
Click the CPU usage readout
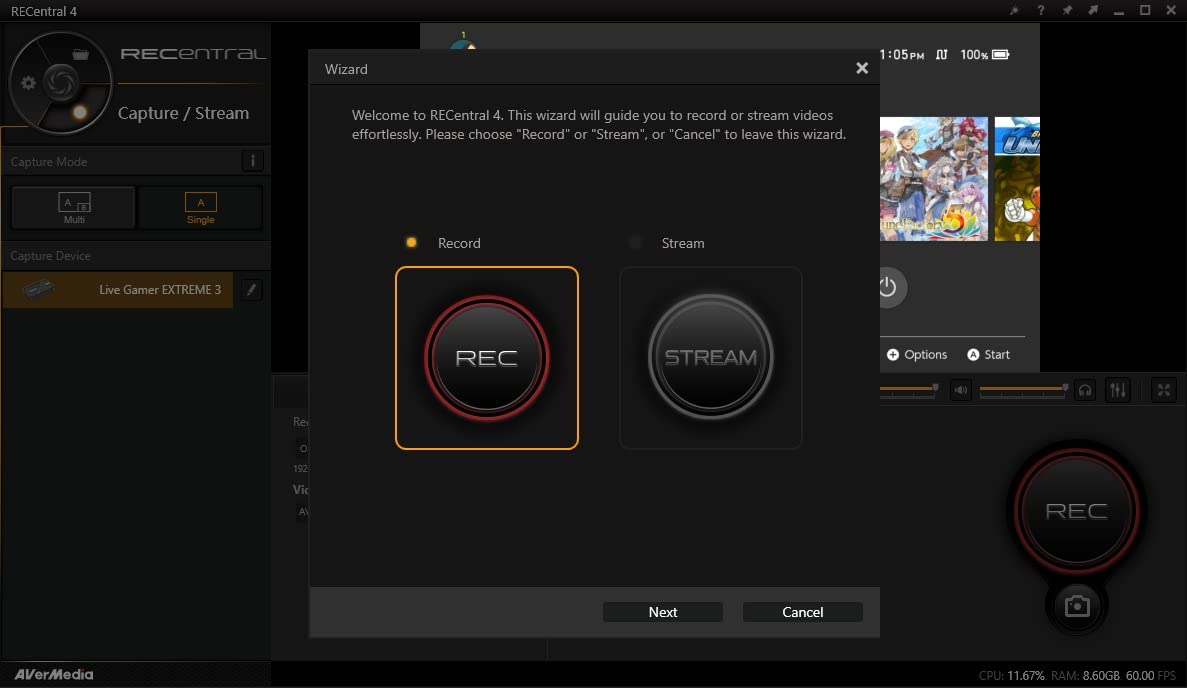pos(1011,675)
